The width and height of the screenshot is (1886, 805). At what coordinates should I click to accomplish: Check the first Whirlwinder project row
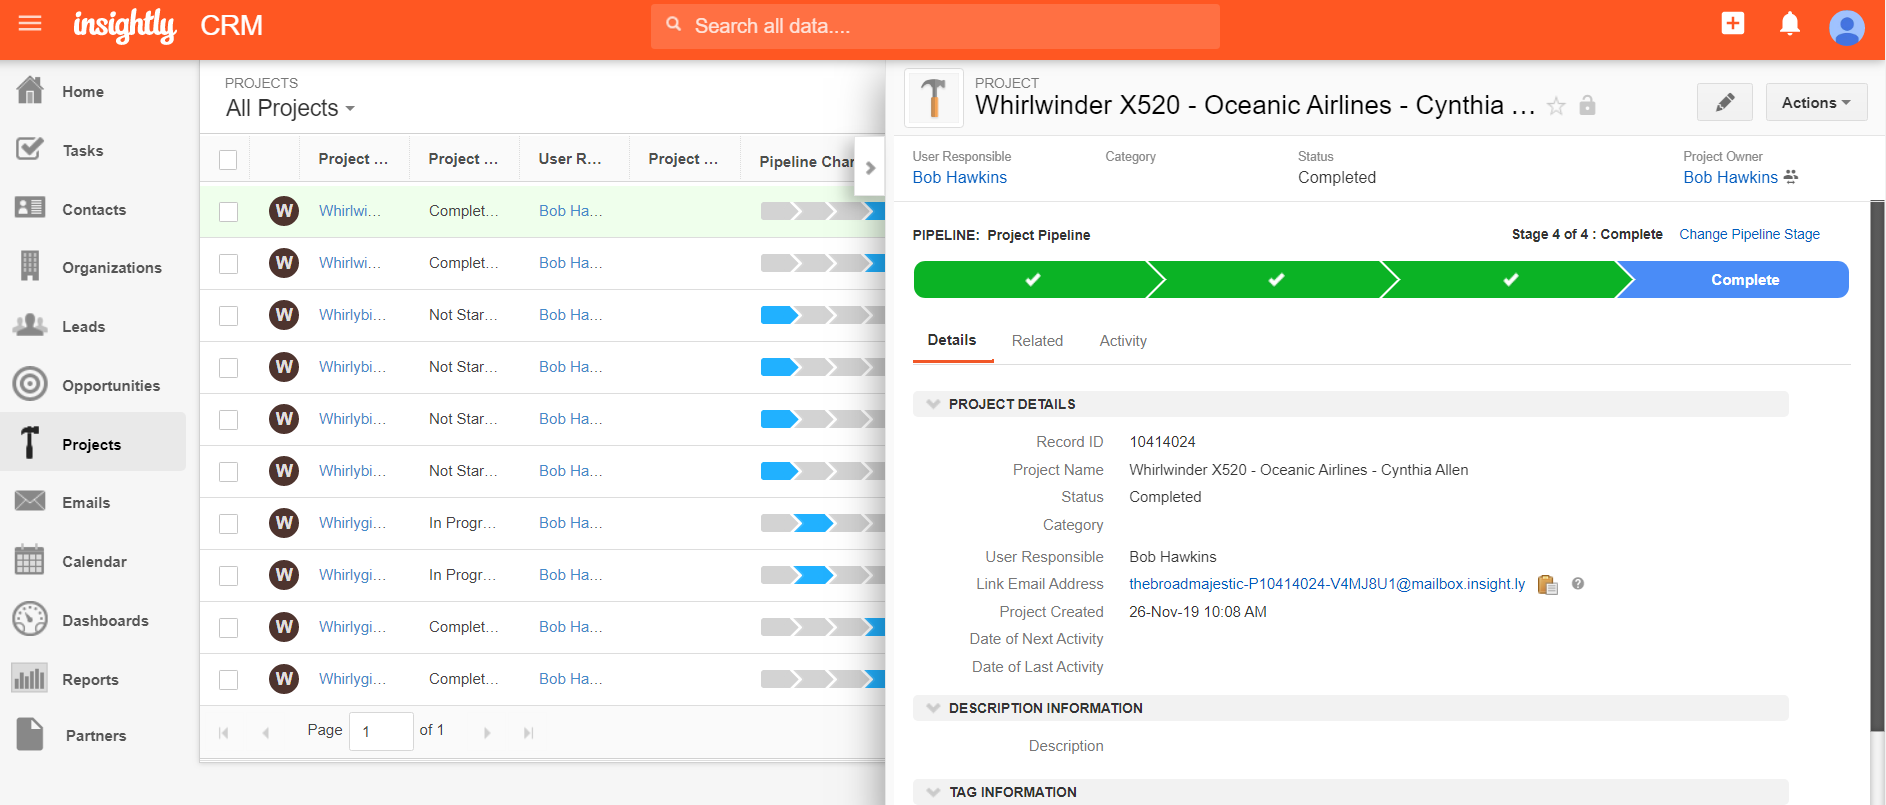tap(228, 212)
